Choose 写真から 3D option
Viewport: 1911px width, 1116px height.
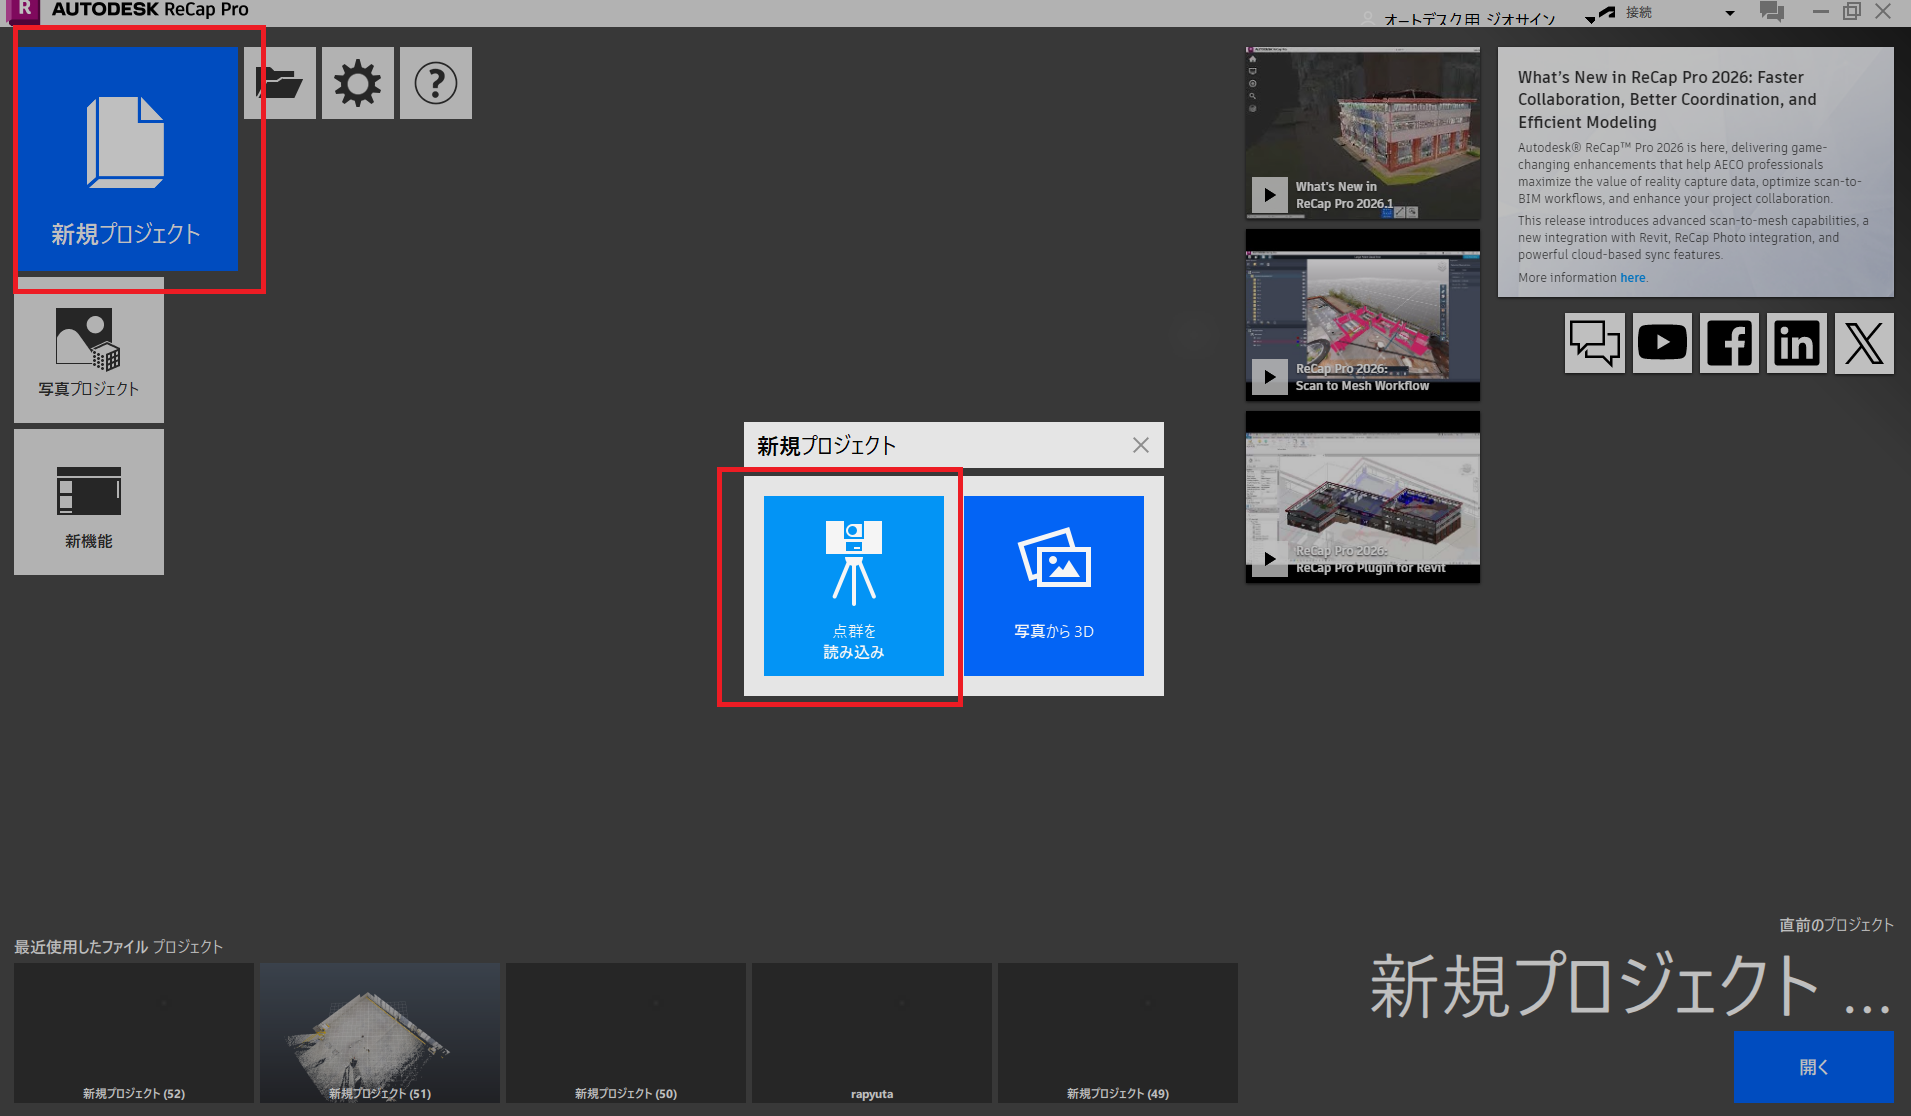(1053, 586)
